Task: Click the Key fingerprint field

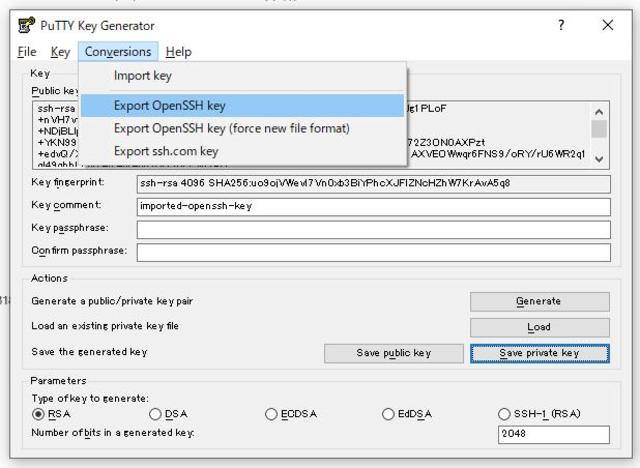Action: tap(373, 184)
